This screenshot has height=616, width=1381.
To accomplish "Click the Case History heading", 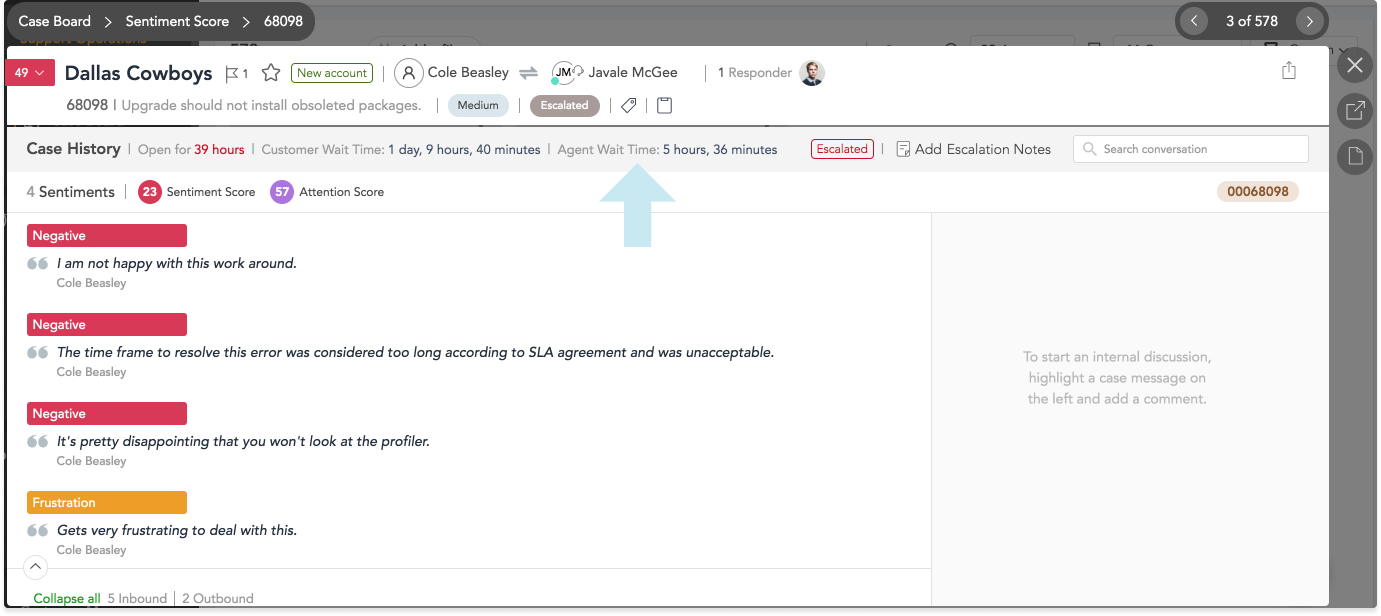I will 73,148.
